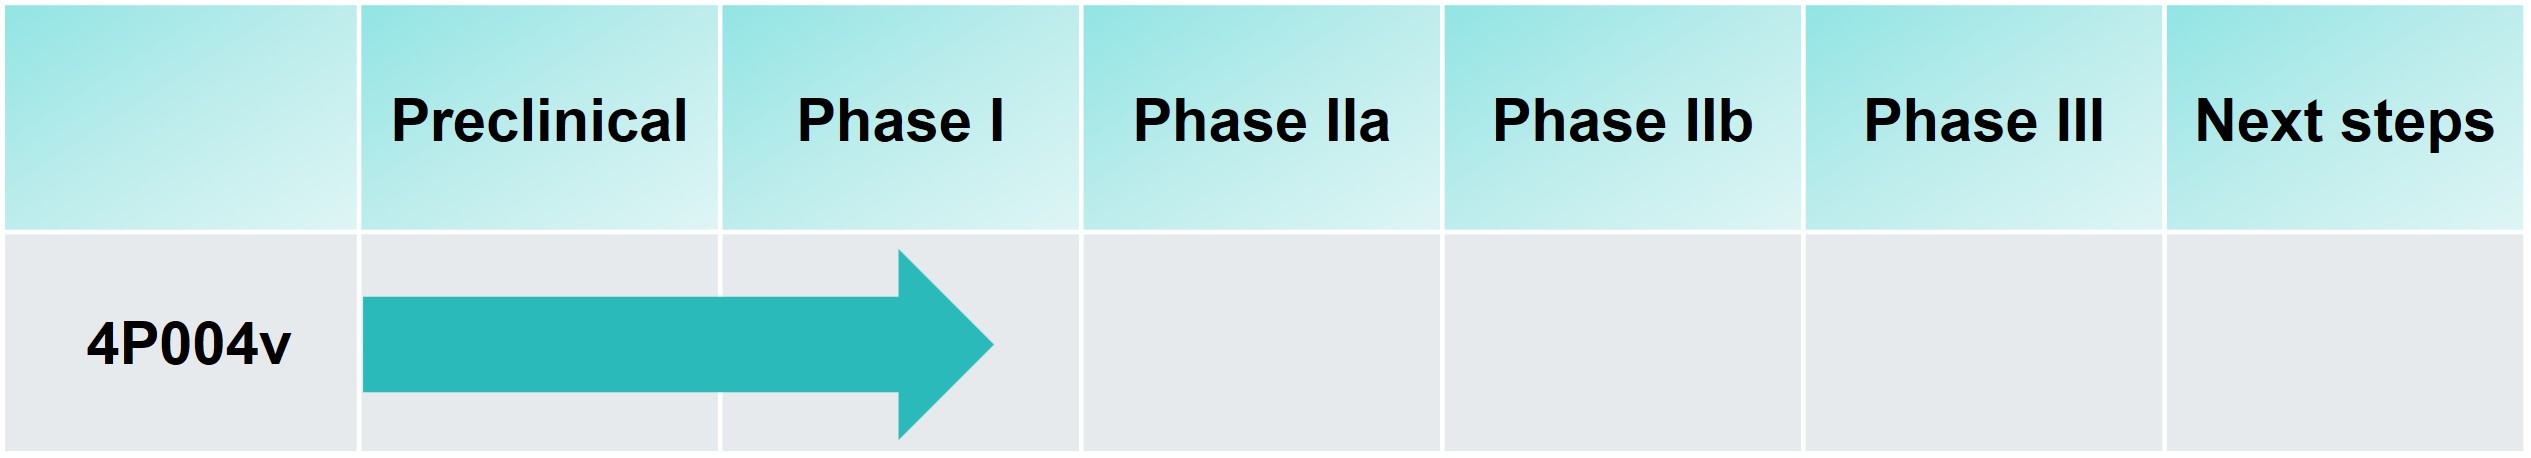This screenshot has width=2531, height=458.
Task: Click the empty Phase IIb cell for 4P004v
Action: pos(1622,344)
